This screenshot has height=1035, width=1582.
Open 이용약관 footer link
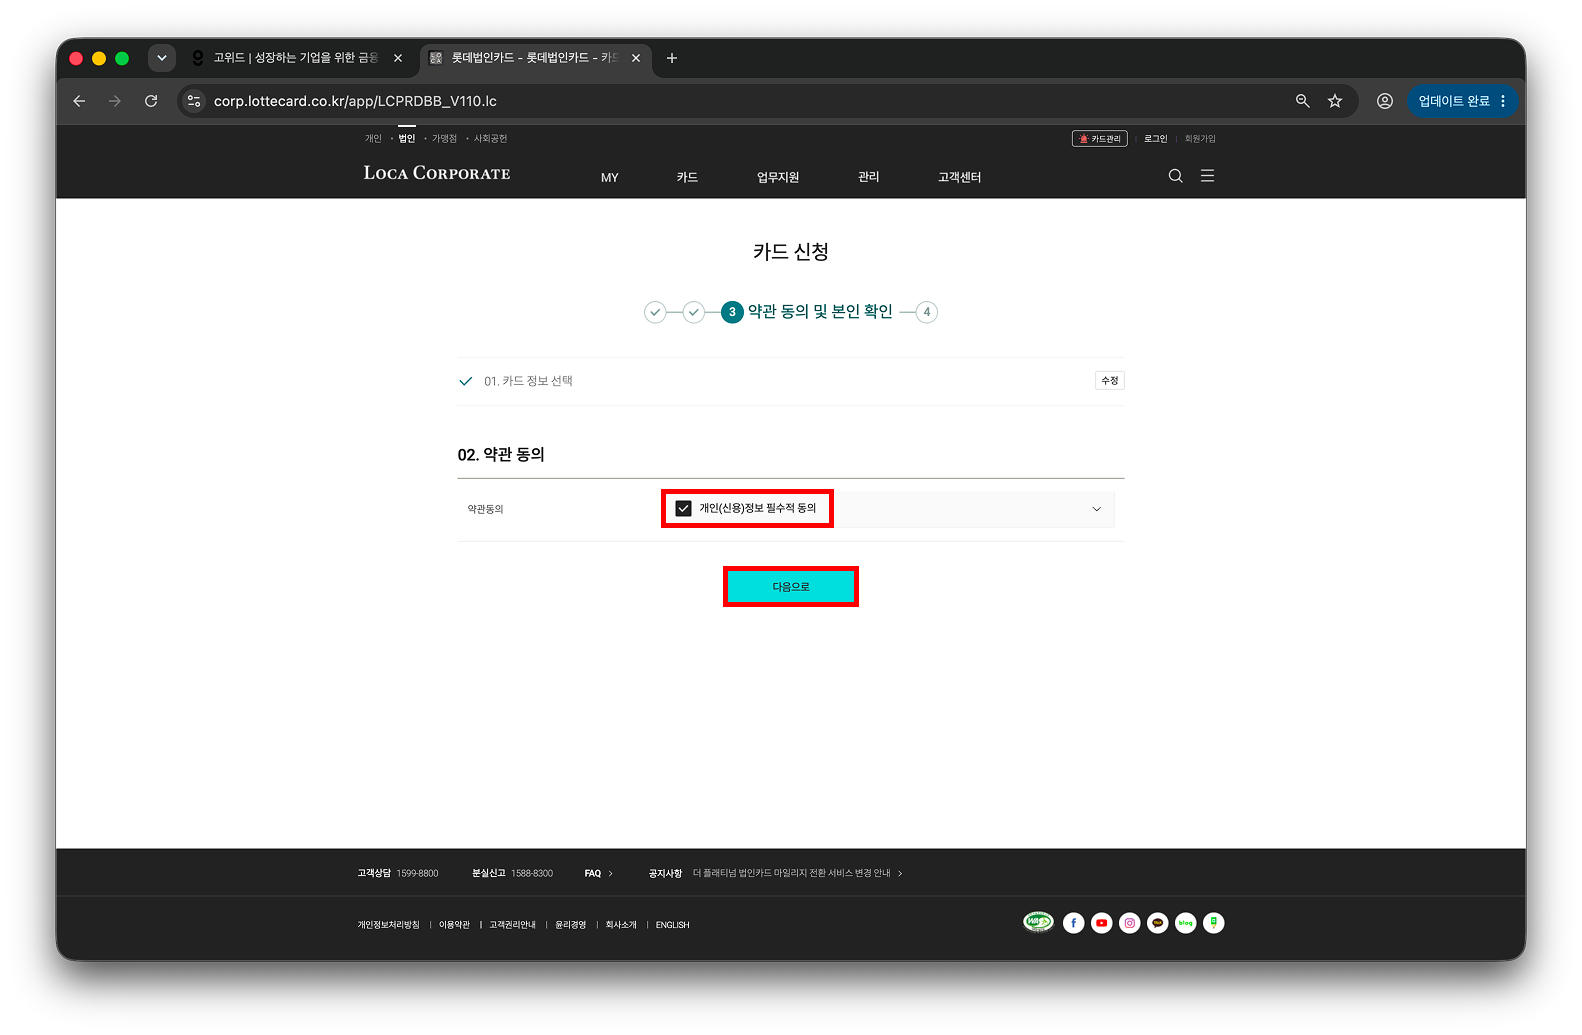click(x=454, y=925)
